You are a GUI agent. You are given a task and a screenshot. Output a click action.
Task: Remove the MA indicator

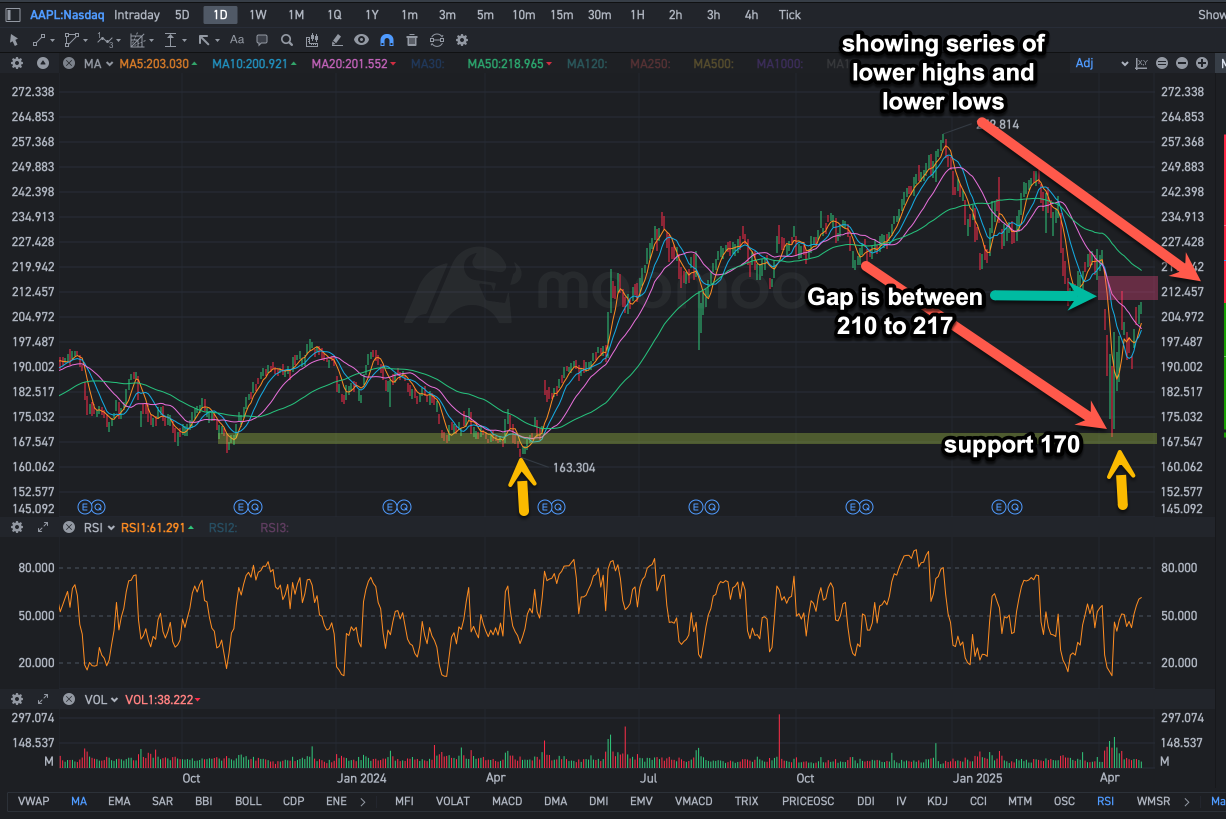click(69, 63)
